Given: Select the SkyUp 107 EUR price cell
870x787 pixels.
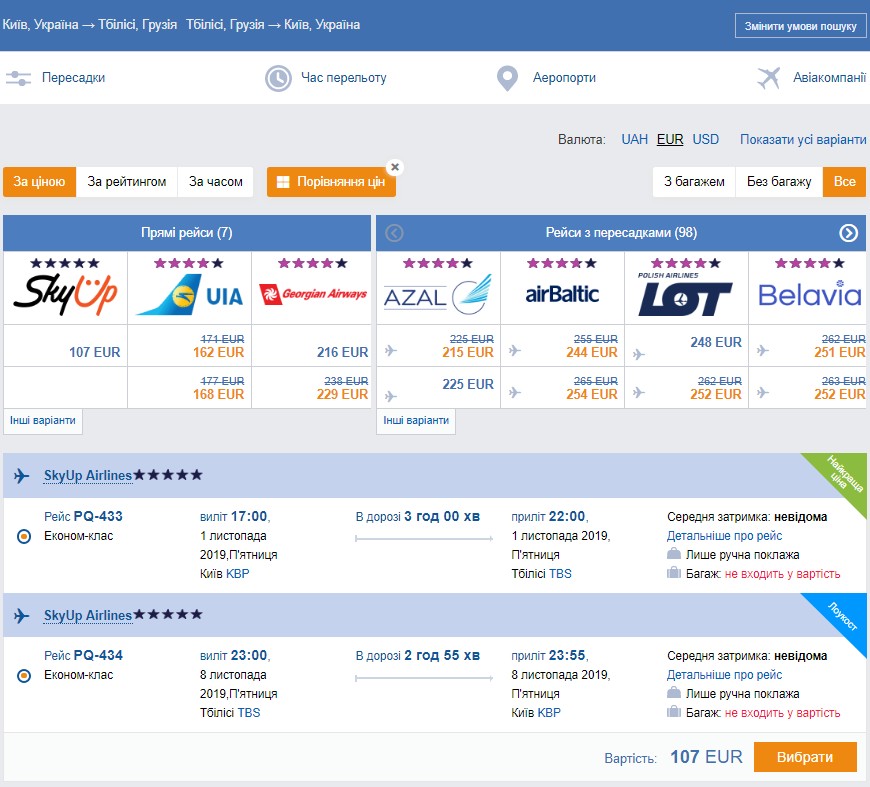Looking at the screenshot, I should tap(65, 346).
